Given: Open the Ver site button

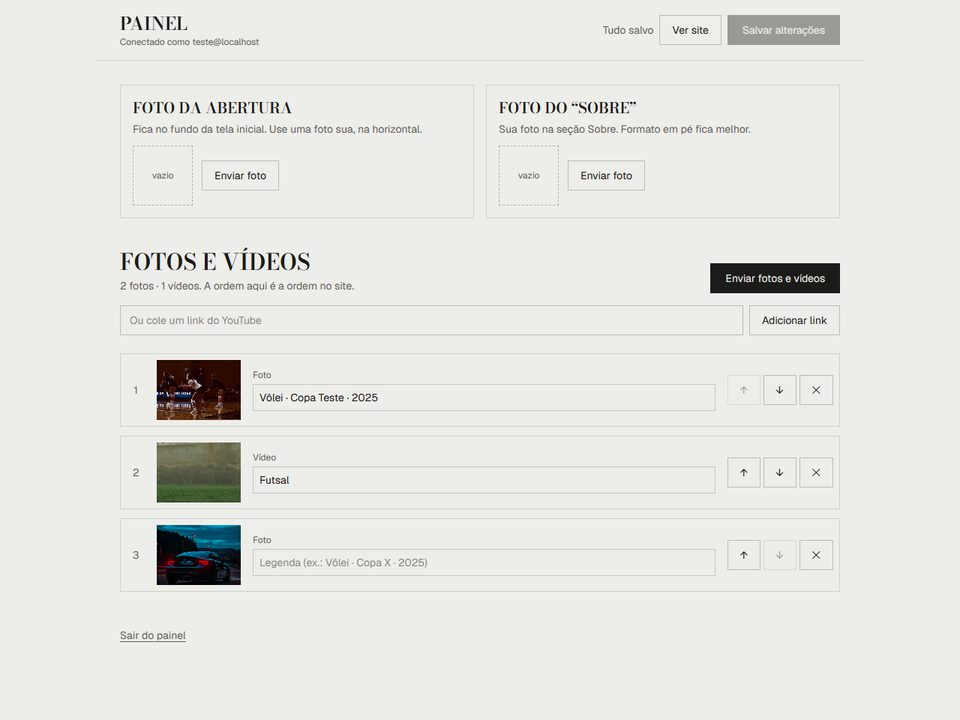Looking at the screenshot, I should point(690,30).
